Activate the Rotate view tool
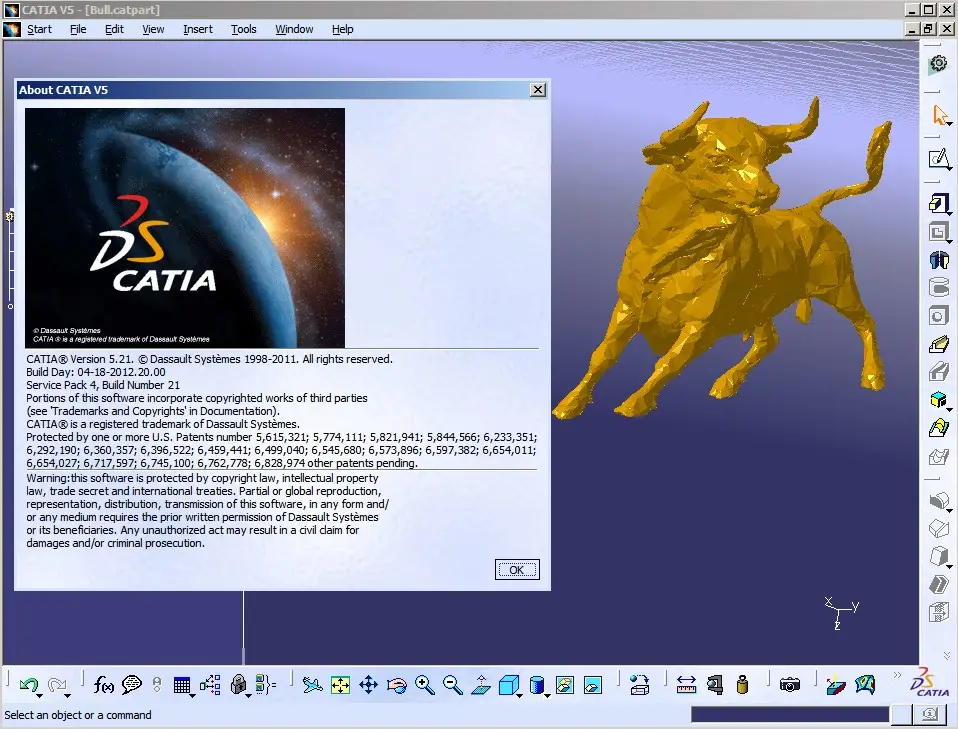Image resolution: width=958 pixels, height=729 pixels. point(397,685)
